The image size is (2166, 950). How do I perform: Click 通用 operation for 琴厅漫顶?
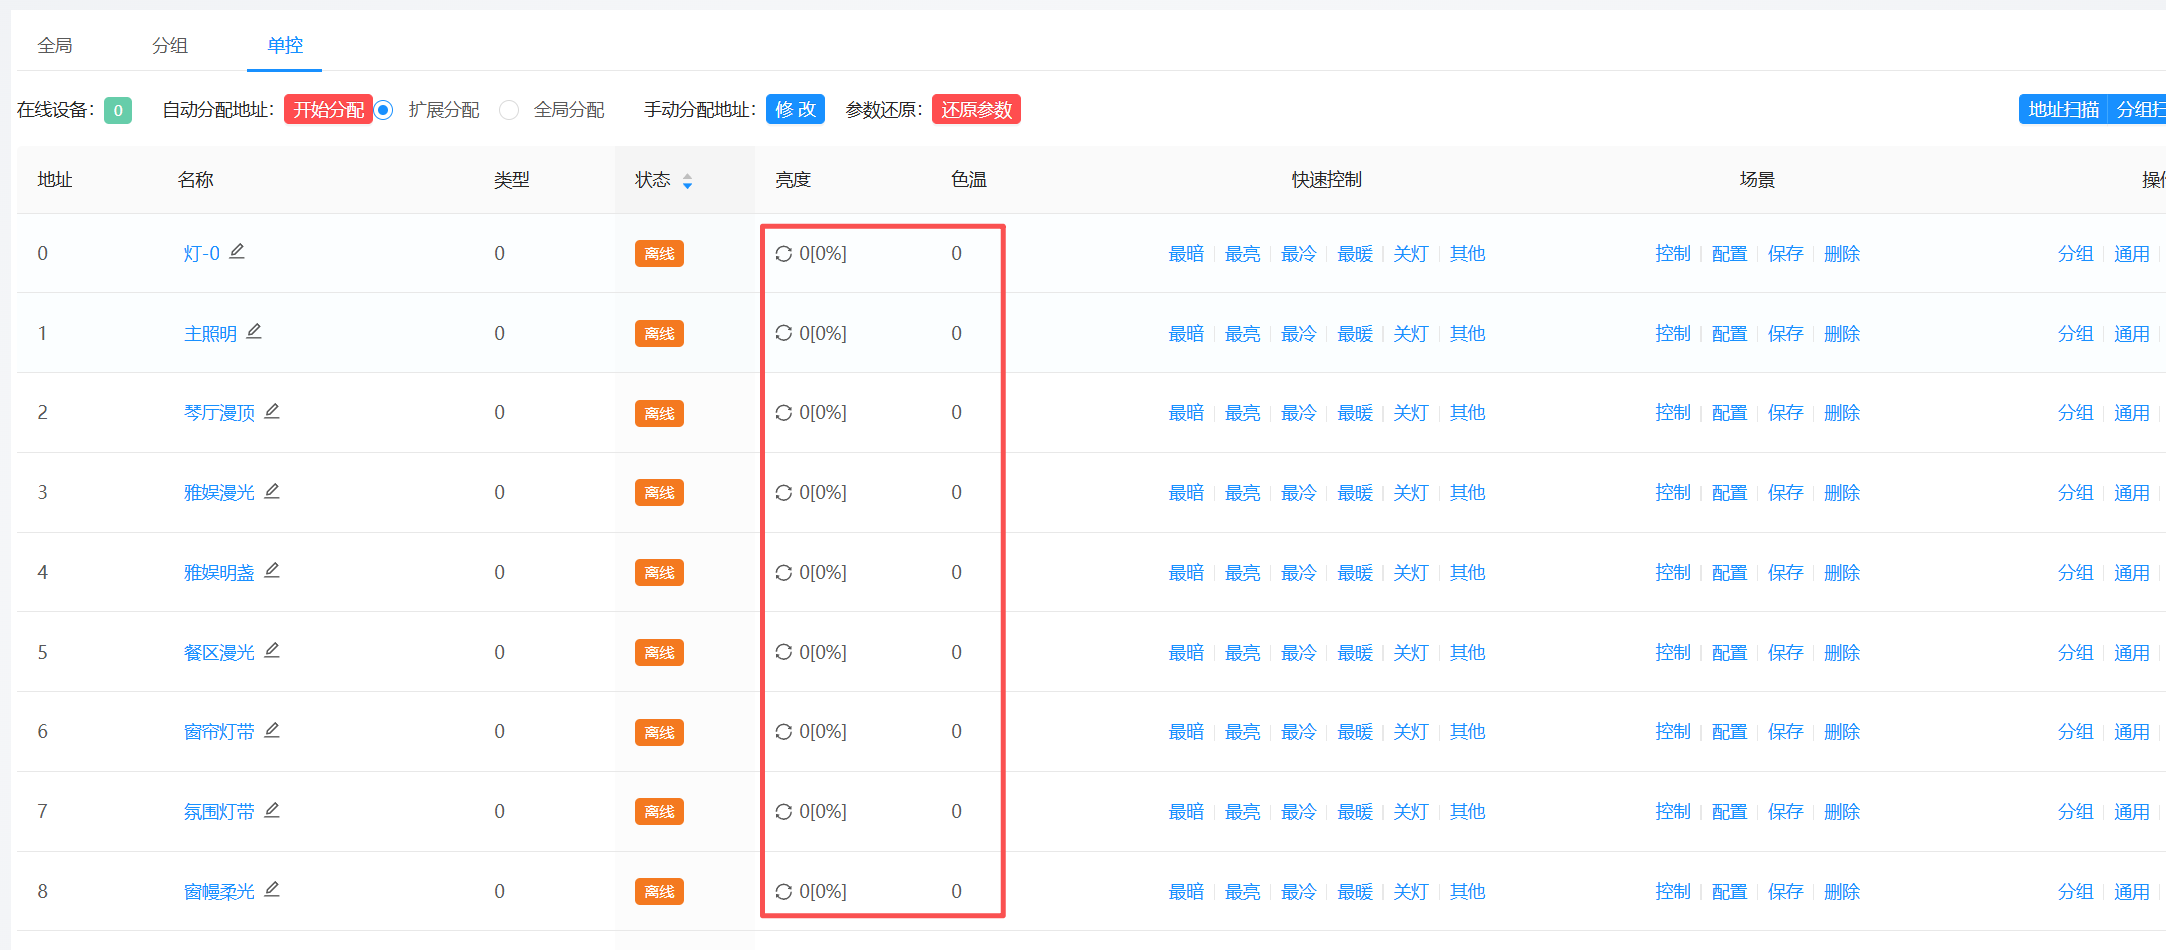(x=2131, y=413)
